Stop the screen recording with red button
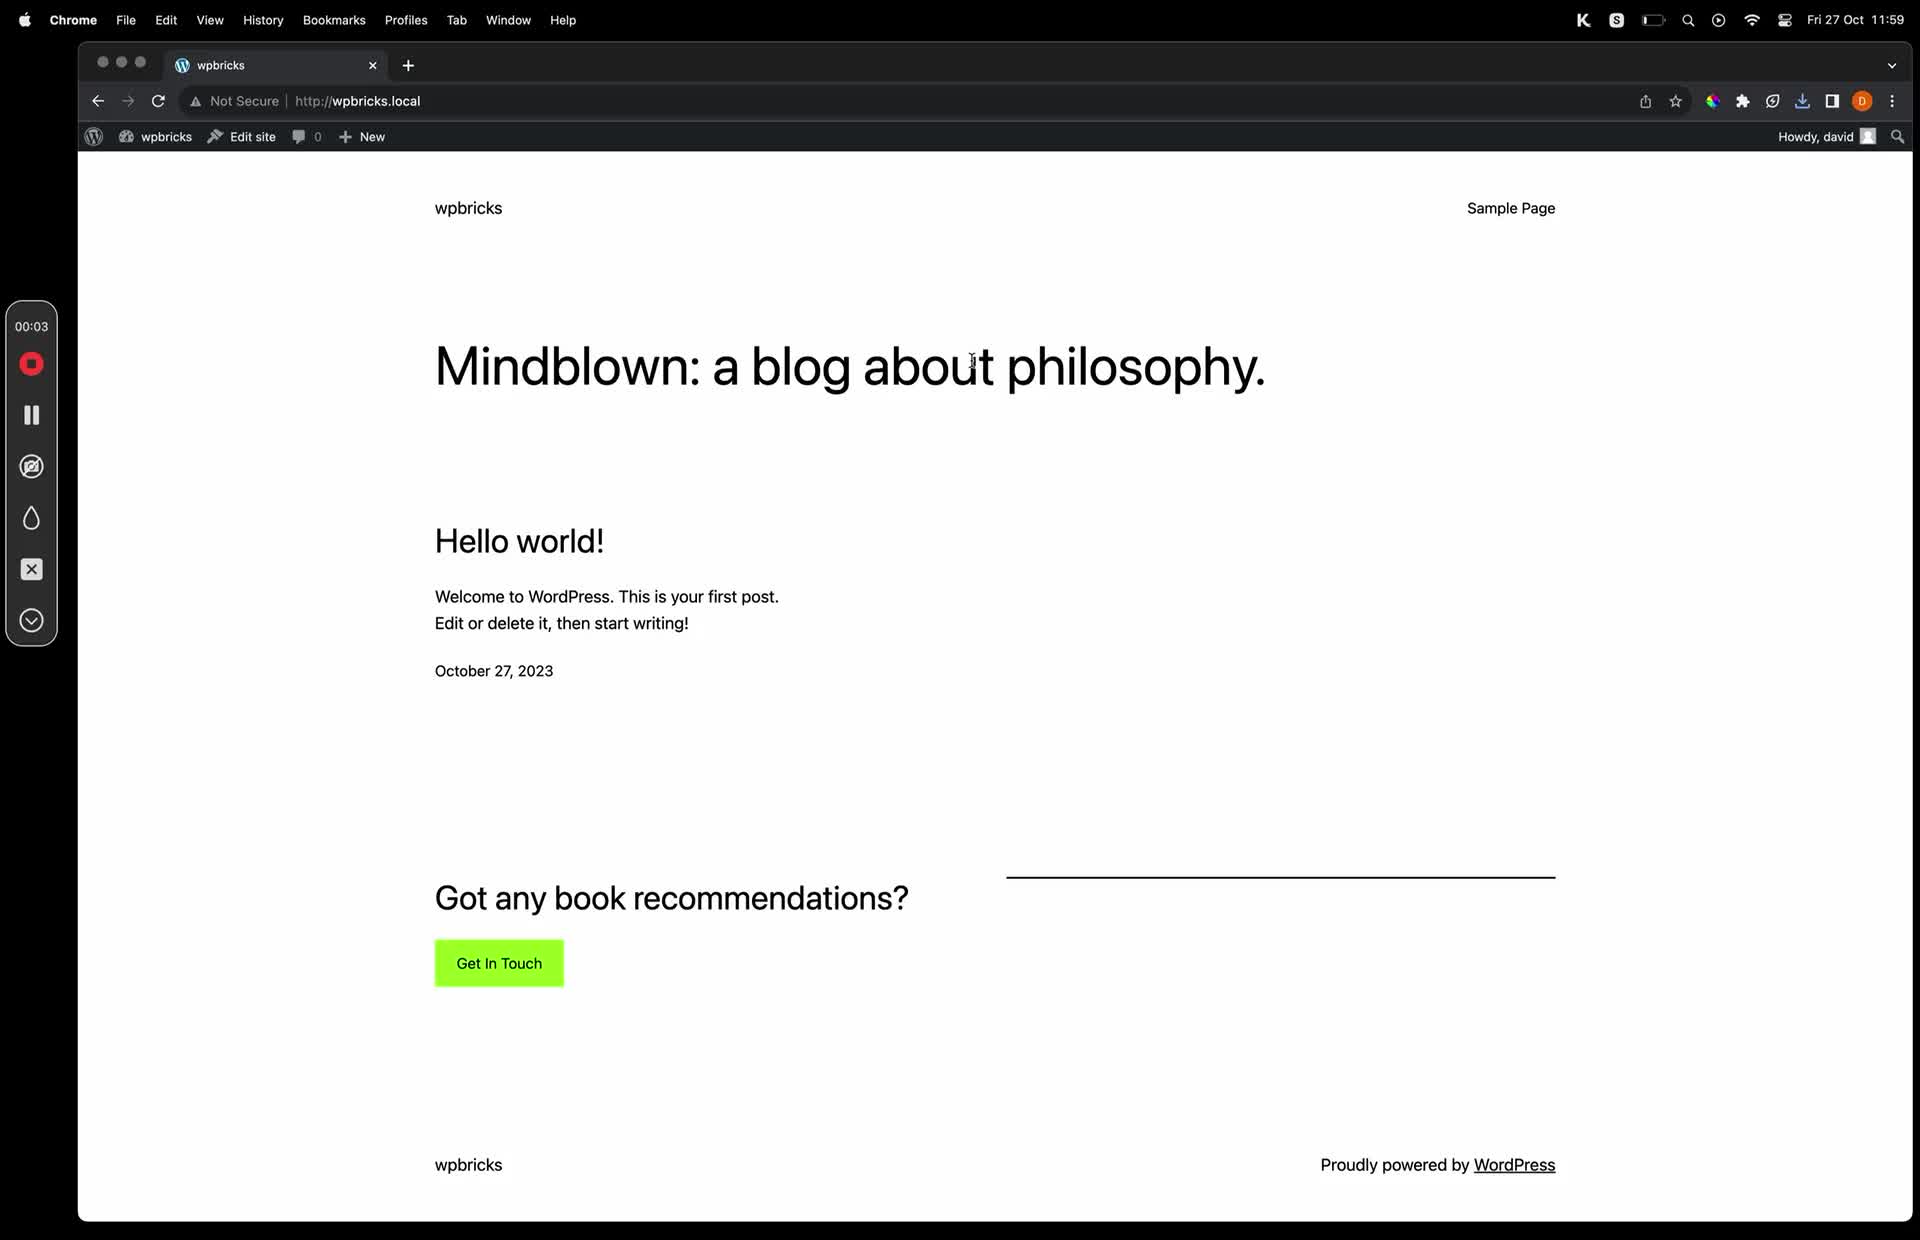The image size is (1920, 1240). [x=32, y=364]
